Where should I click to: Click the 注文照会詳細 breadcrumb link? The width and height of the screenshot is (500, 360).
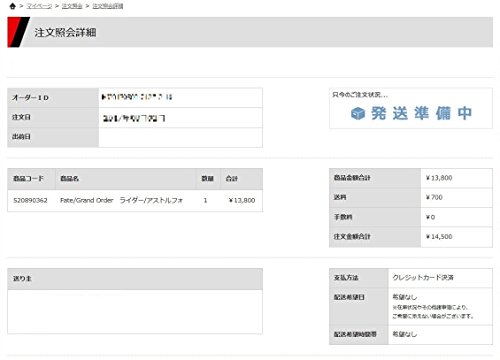pyautogui.click(x=108, y=6)
